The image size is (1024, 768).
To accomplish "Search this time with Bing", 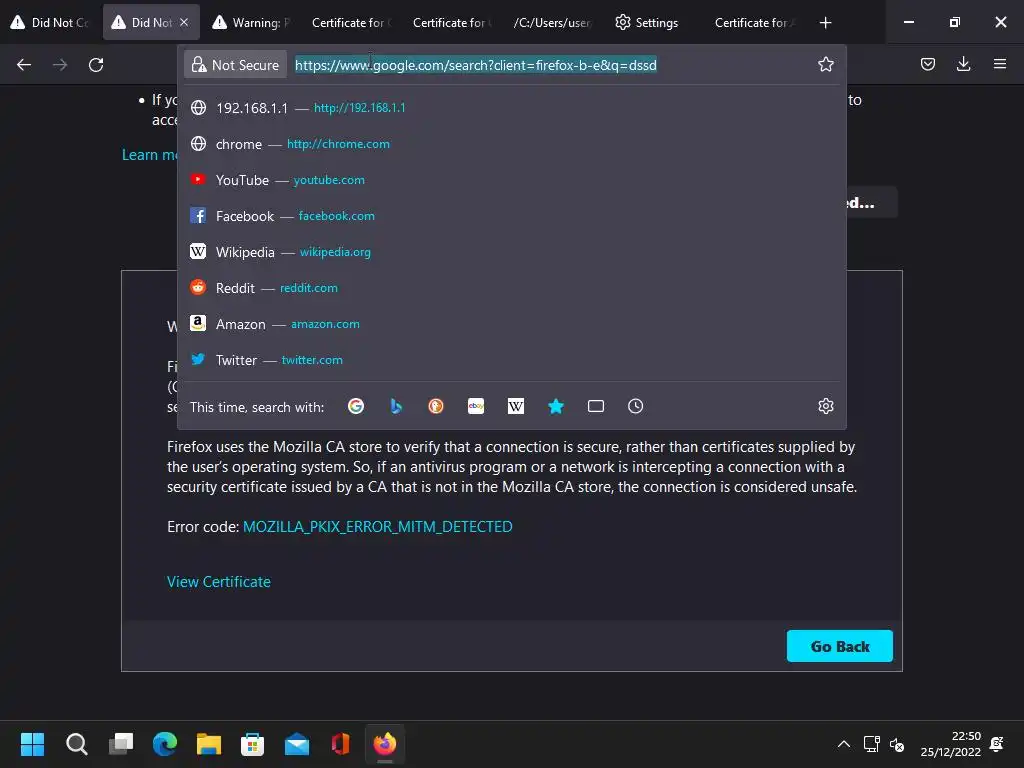I will point(396,406).
